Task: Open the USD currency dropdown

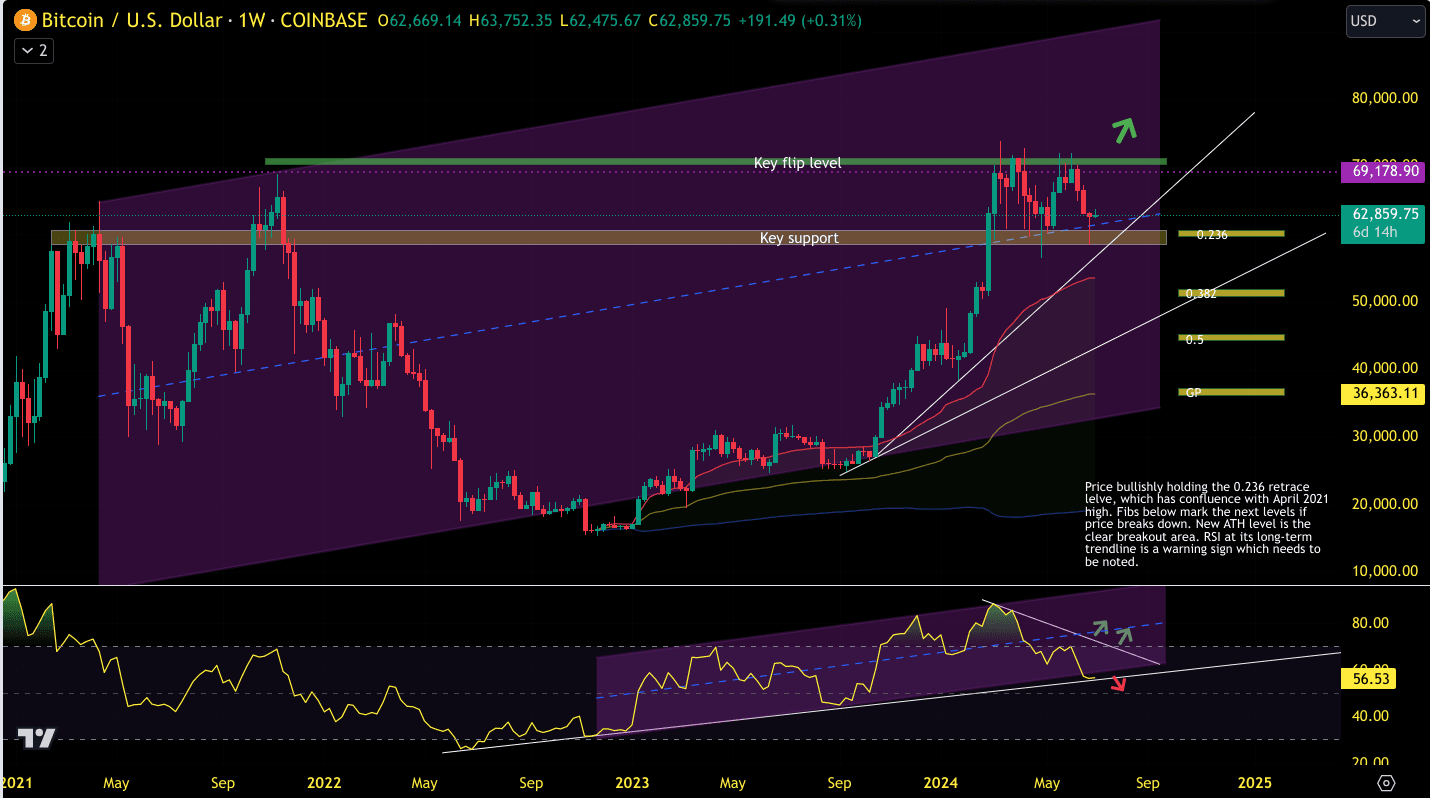Action: click(1385, 20)
